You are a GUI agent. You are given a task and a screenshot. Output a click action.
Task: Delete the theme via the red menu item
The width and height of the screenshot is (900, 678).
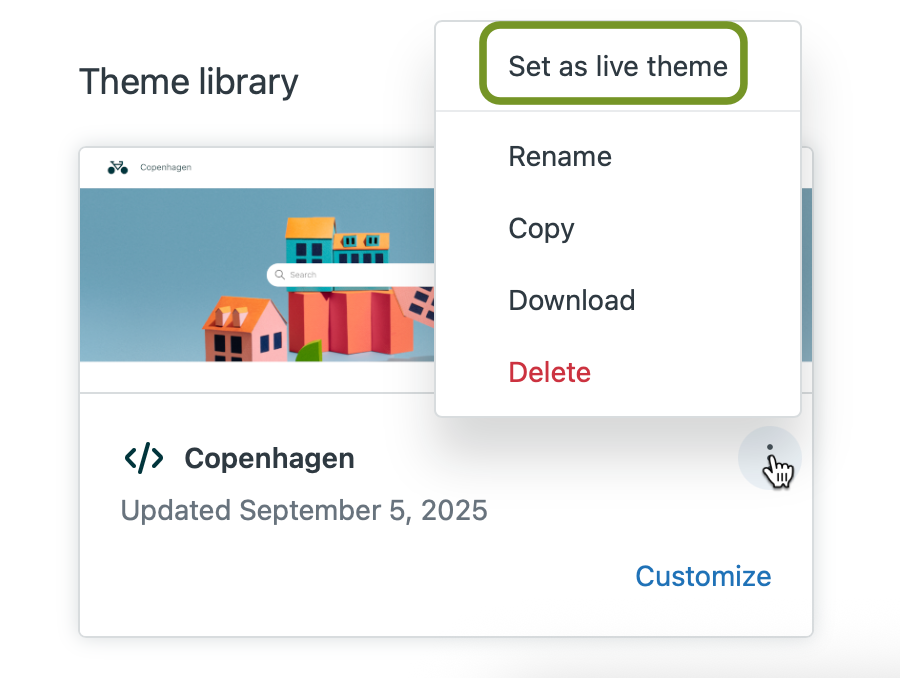tap(549, 372)
